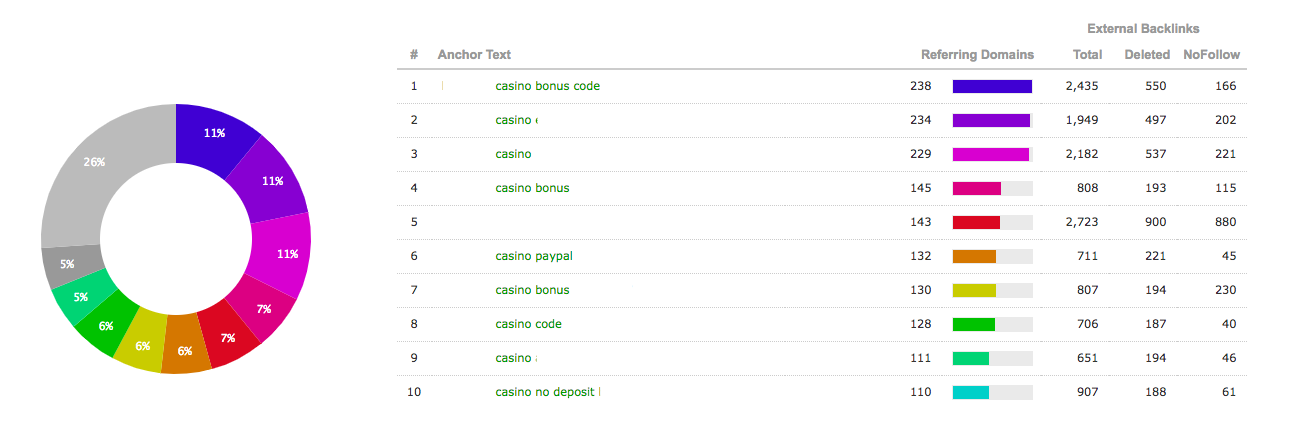Open the 'casino no deposit' anchor text link
Viewport: 1294px width, 433px height.
[547, 392]
